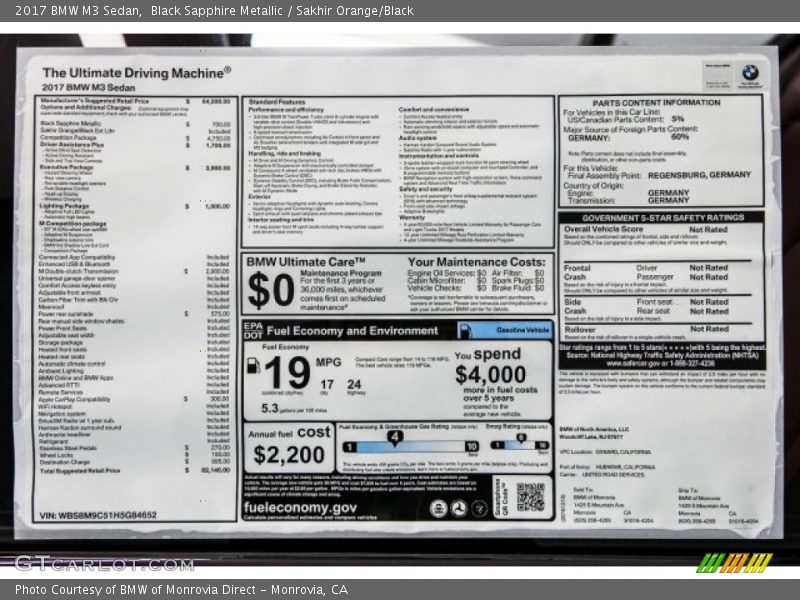The height and width of the screenshot is (600, 800).
Task: Click 'PARTS CONTENT INFORMATION' heading
Action: point(656,103)
